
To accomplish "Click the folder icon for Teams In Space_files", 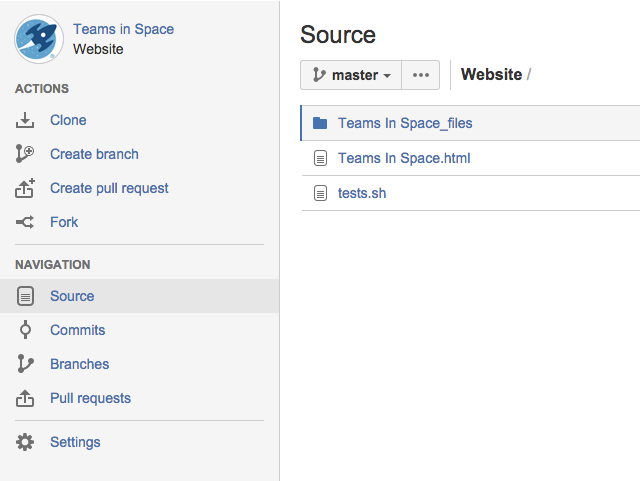I will pyautogui.click(x=320, y=124).
